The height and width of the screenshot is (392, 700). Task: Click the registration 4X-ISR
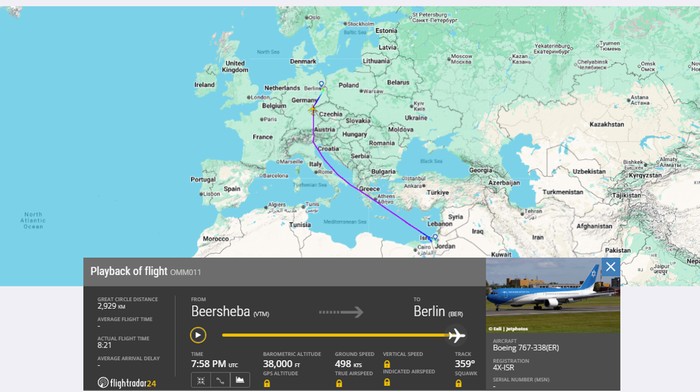[504, 367]
